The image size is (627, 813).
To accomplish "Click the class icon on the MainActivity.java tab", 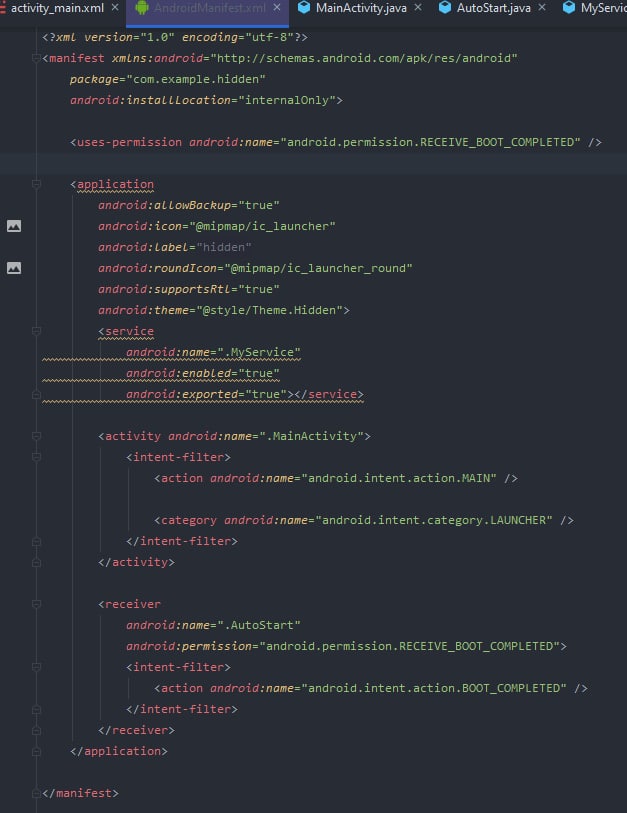I will pyautogui.click(x=304, y=8).
